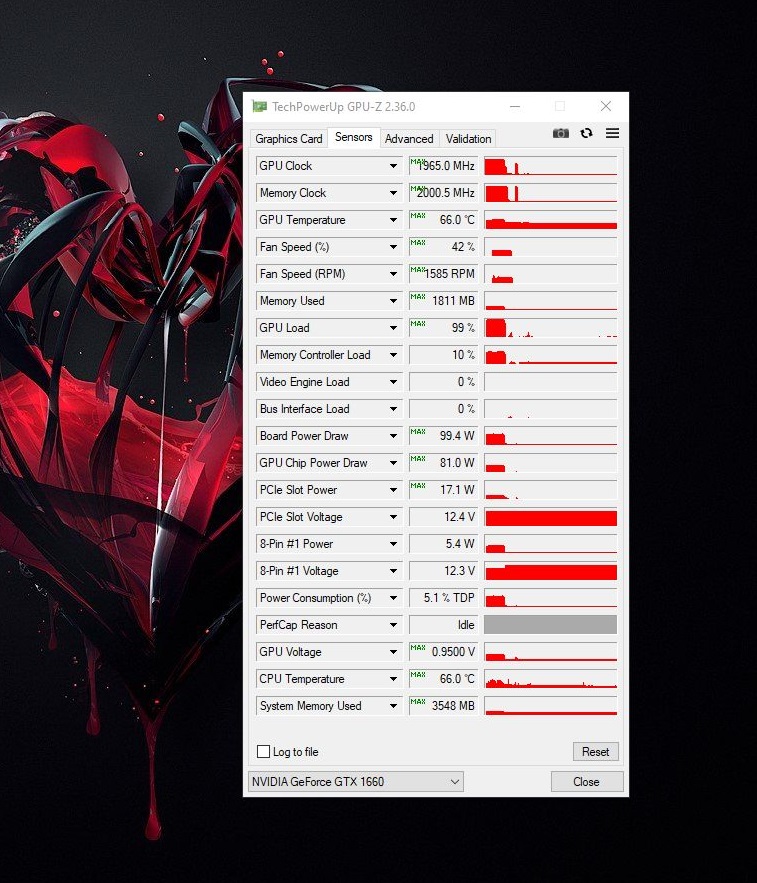Viewport: 757px width, 883px height.
Task: Click the GPU Clock history graph
Action: tap(551, 166)
